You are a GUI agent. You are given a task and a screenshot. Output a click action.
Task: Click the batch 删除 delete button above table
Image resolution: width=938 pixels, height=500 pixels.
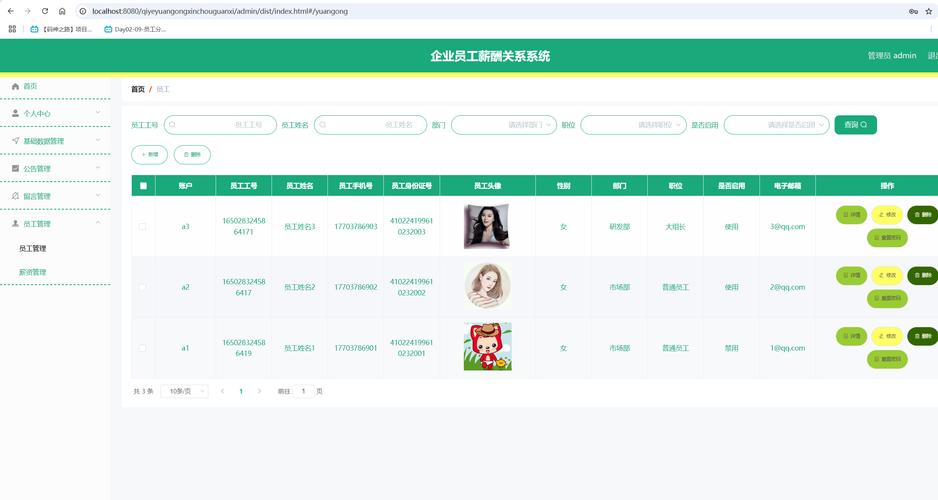click(x=192, y=154)
